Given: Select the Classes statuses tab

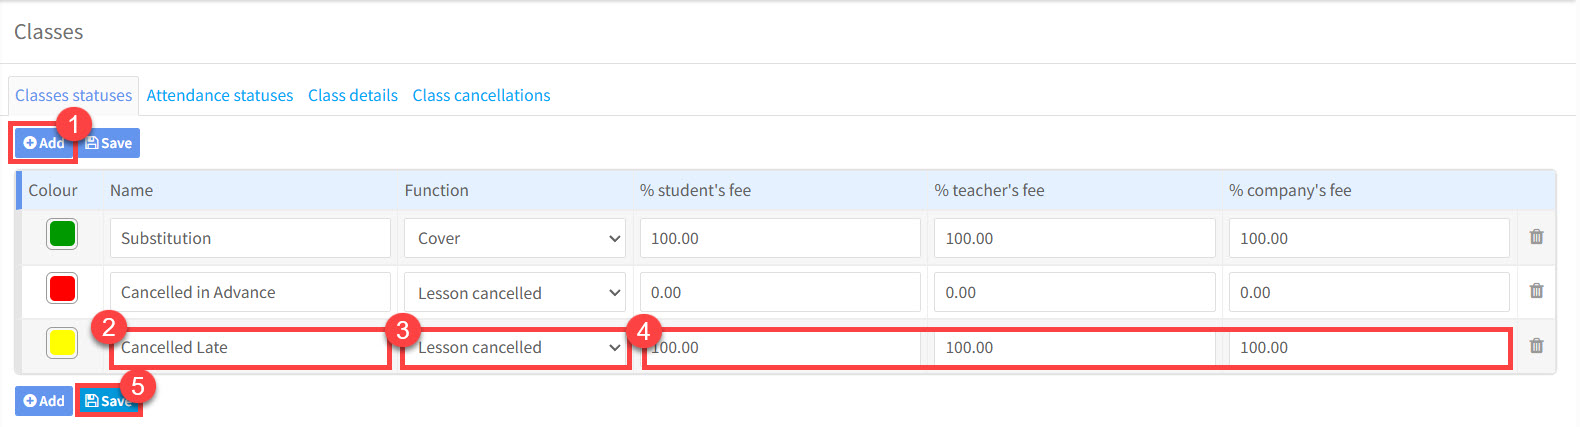Looking at the screenshot, I should click(73, 95).
